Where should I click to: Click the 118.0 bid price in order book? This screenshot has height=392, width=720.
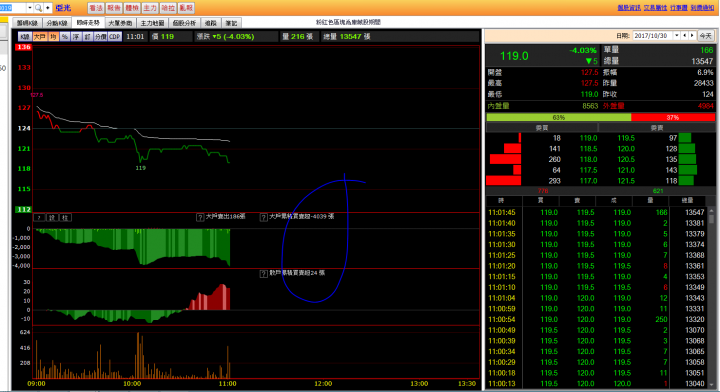pyautogui.click(x=588, y=159)
